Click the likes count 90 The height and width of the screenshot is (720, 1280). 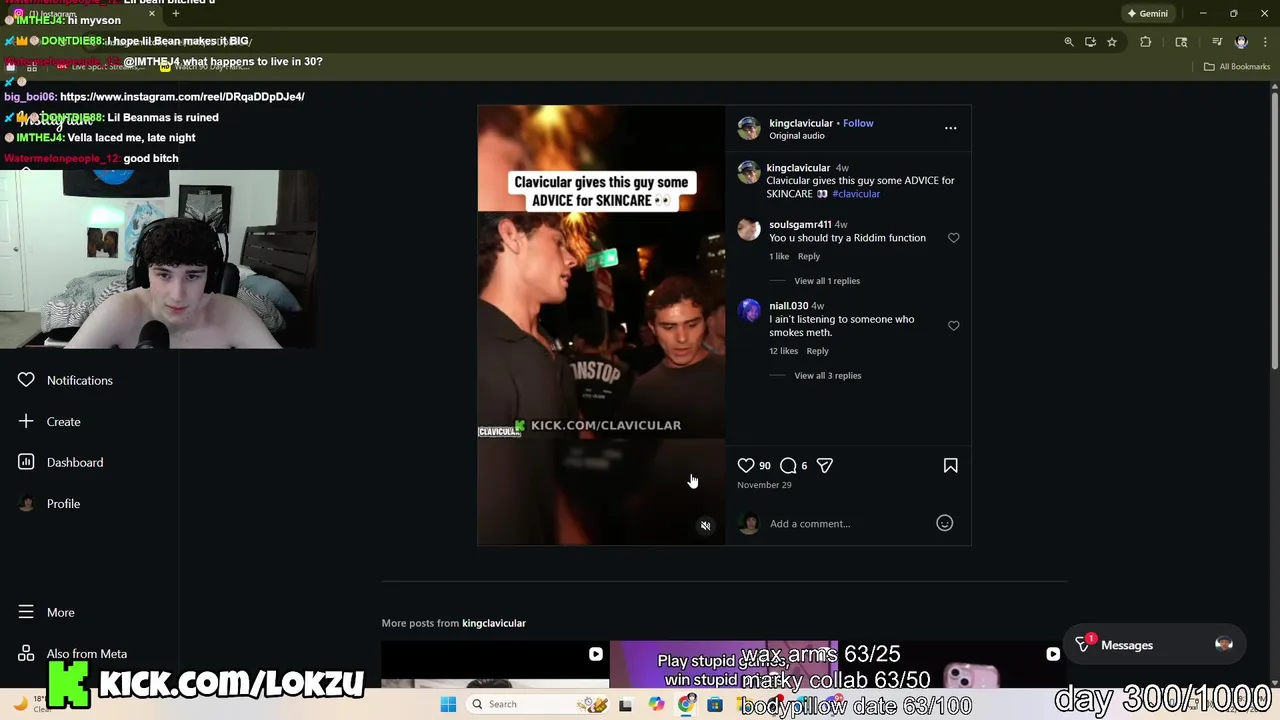764,466
